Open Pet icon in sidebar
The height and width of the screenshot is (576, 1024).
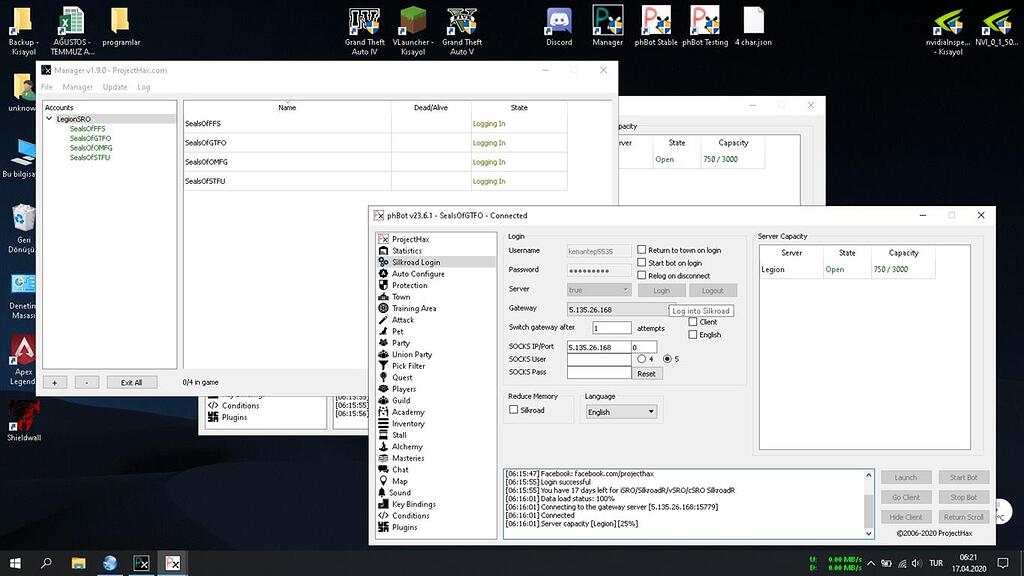click(383, 331)
